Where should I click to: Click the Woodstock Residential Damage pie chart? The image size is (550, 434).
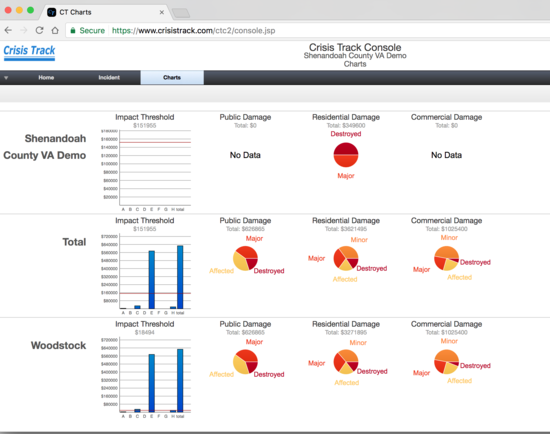346,362
